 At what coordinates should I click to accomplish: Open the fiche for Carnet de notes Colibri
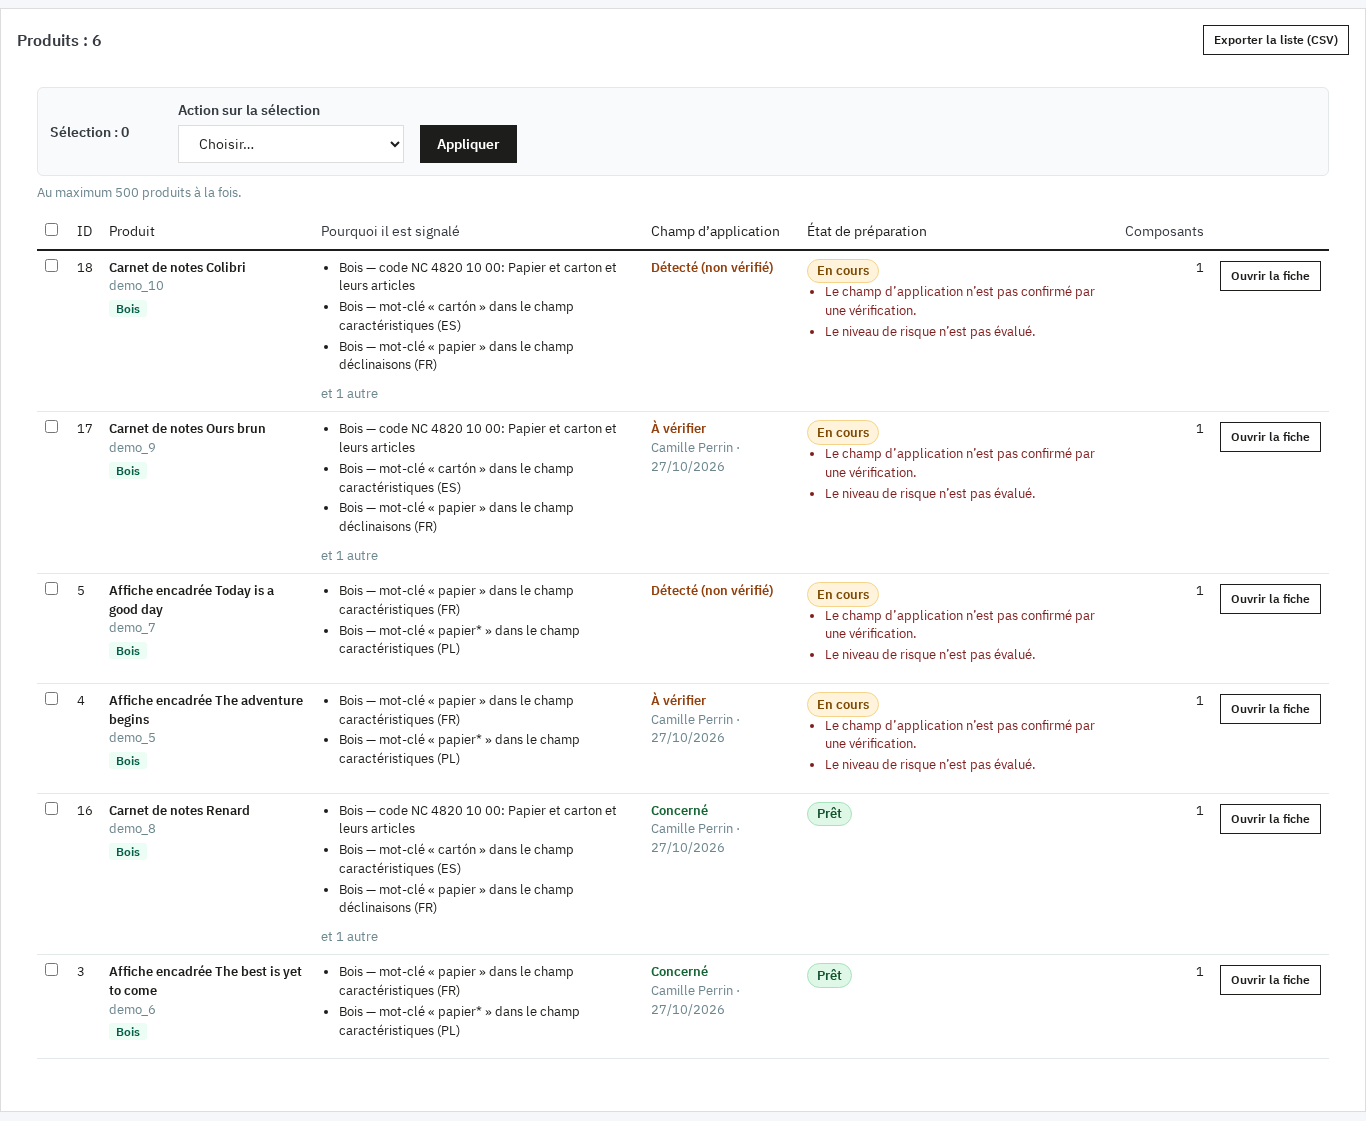1270,276
